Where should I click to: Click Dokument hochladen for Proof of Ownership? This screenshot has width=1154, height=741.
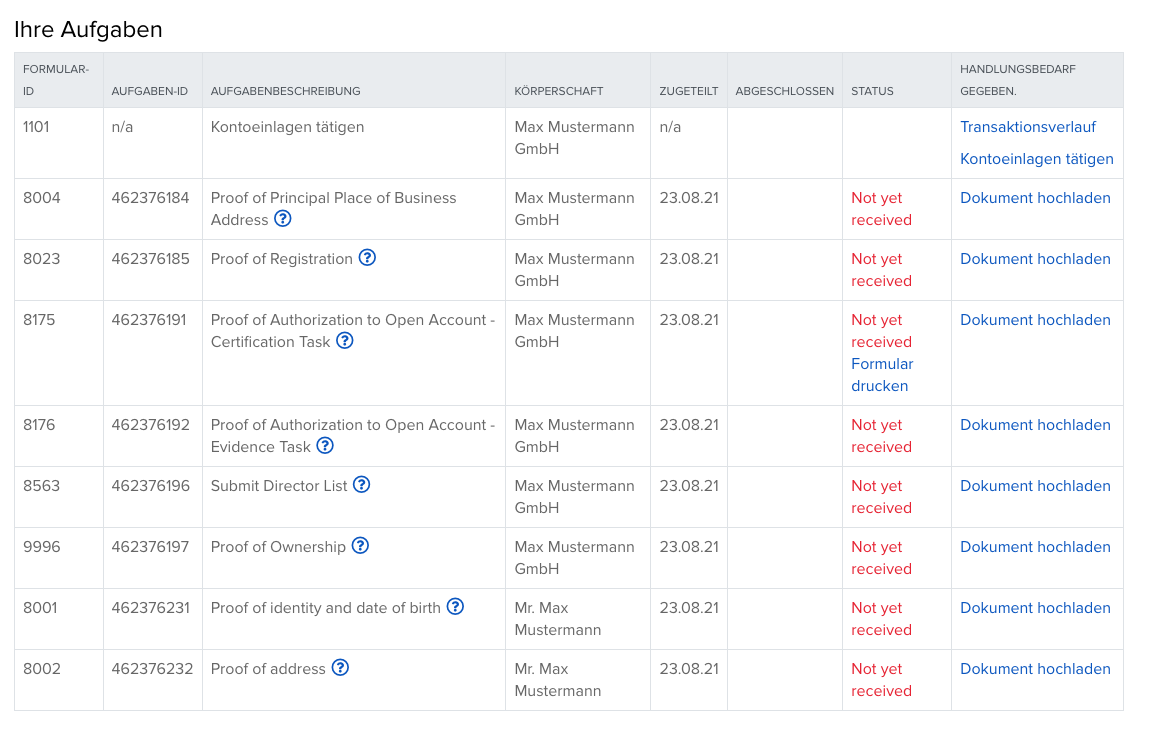pos(1035,547)
